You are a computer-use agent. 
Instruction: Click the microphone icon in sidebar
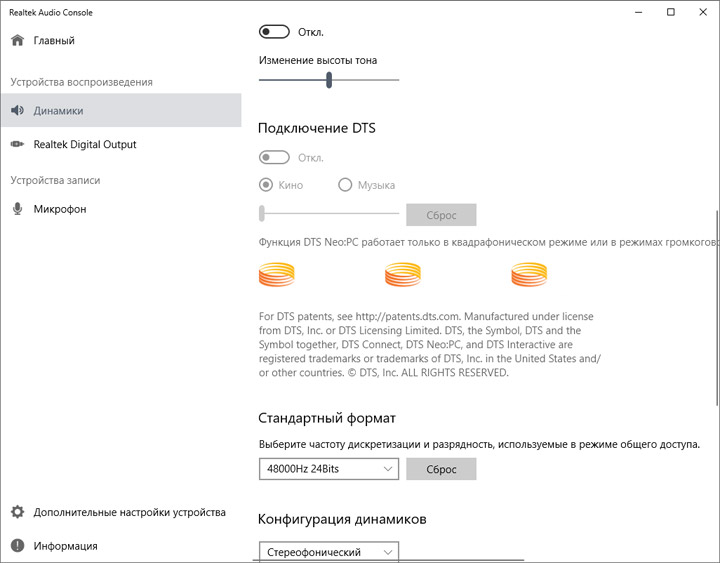(x=17, y=209)
